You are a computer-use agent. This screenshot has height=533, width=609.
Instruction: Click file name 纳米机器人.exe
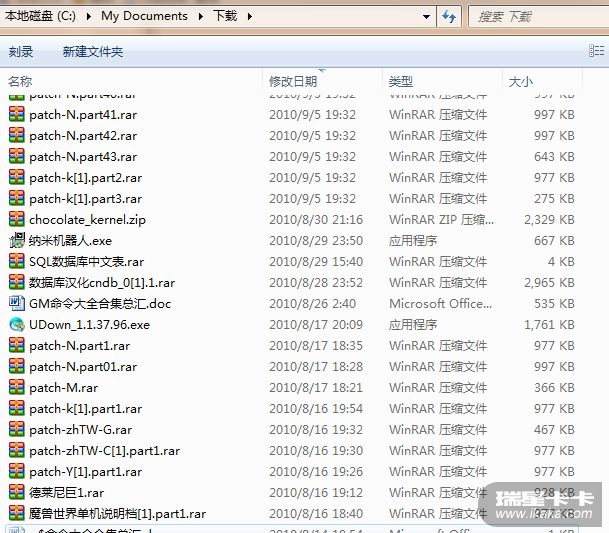point(70,241)
